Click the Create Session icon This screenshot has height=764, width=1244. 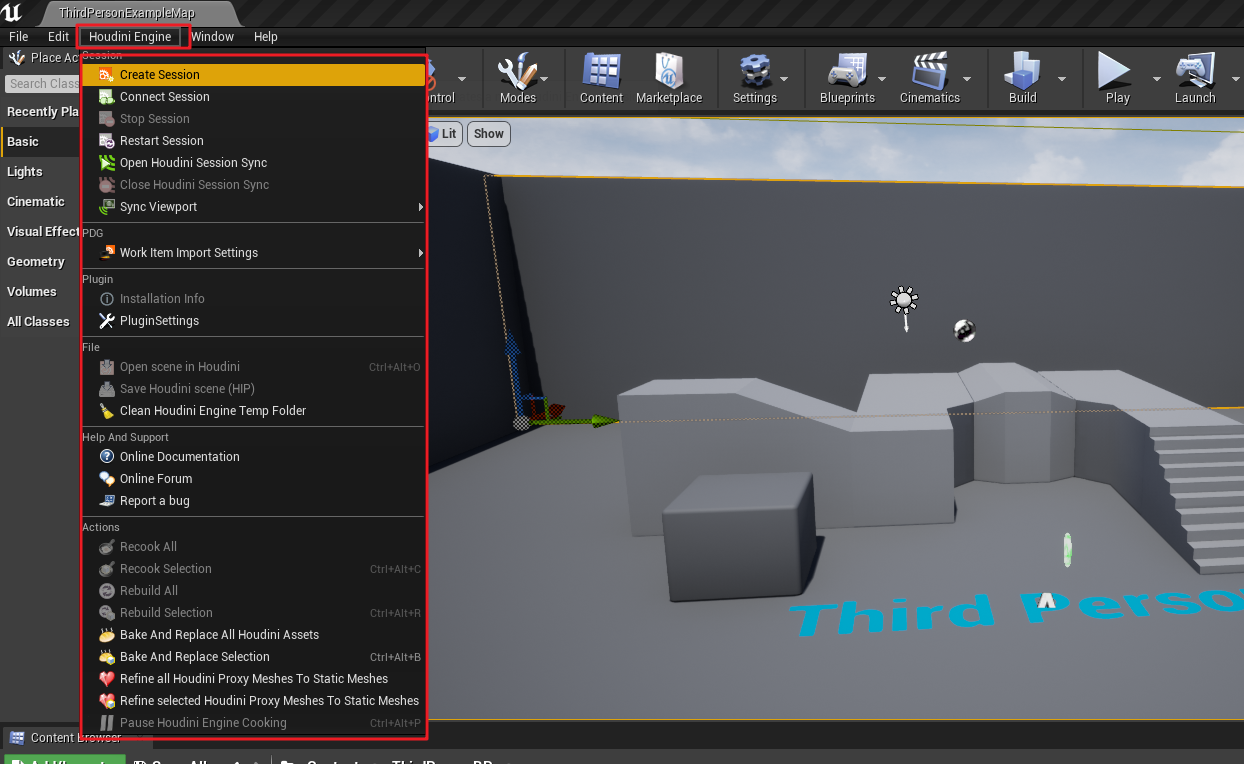(x=106, y=75)
